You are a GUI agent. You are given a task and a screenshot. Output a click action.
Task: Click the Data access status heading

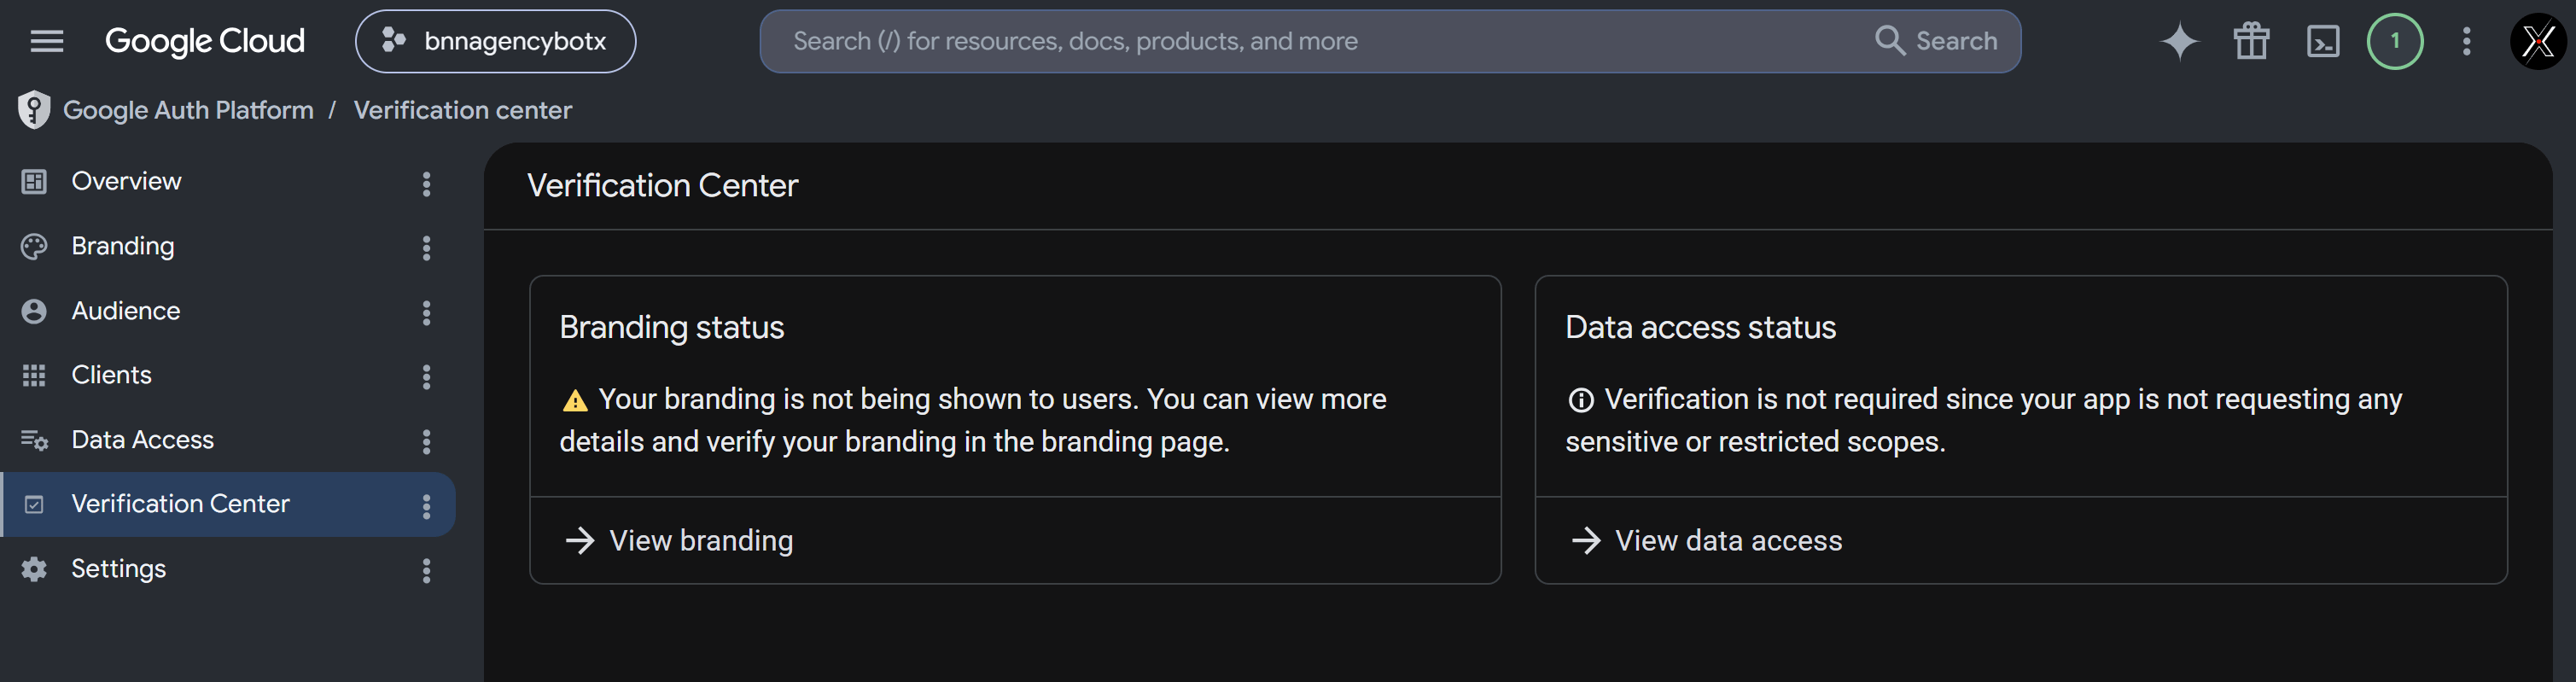tap(1700, 328)
